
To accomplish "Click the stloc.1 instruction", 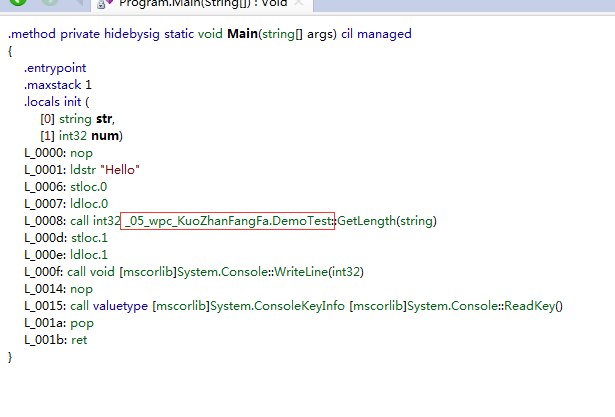I will point(89,238).
